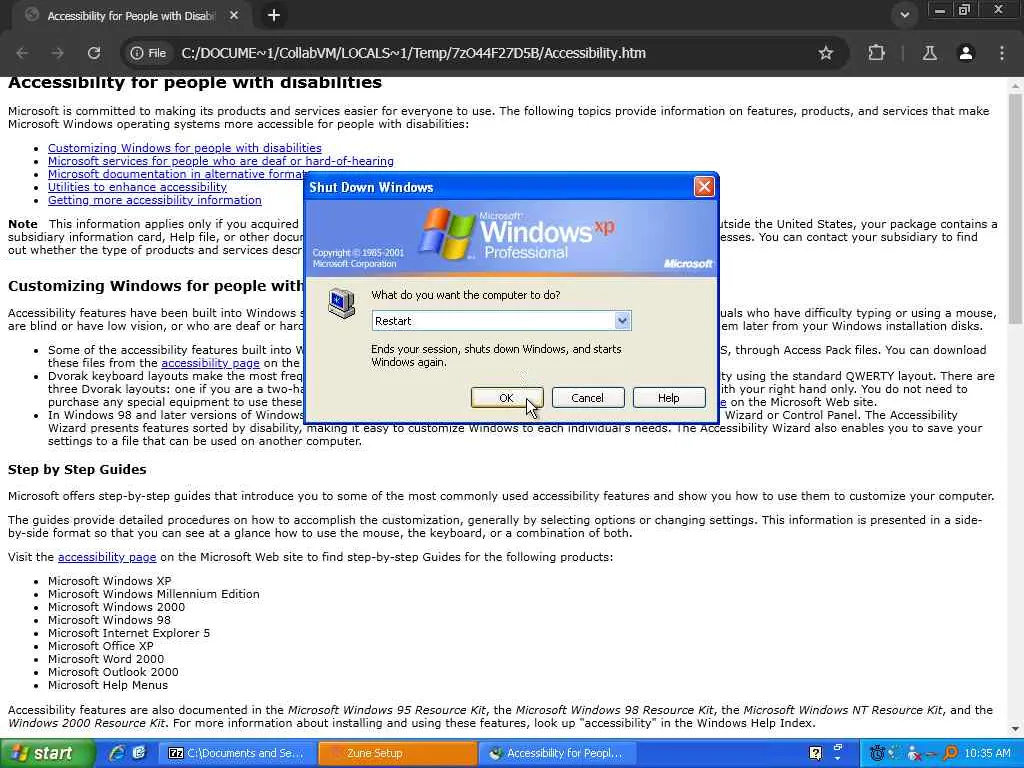1024x768 pixels.
Task: Close the Shut Down Windows dialog
Action: (x=704, y=187)
